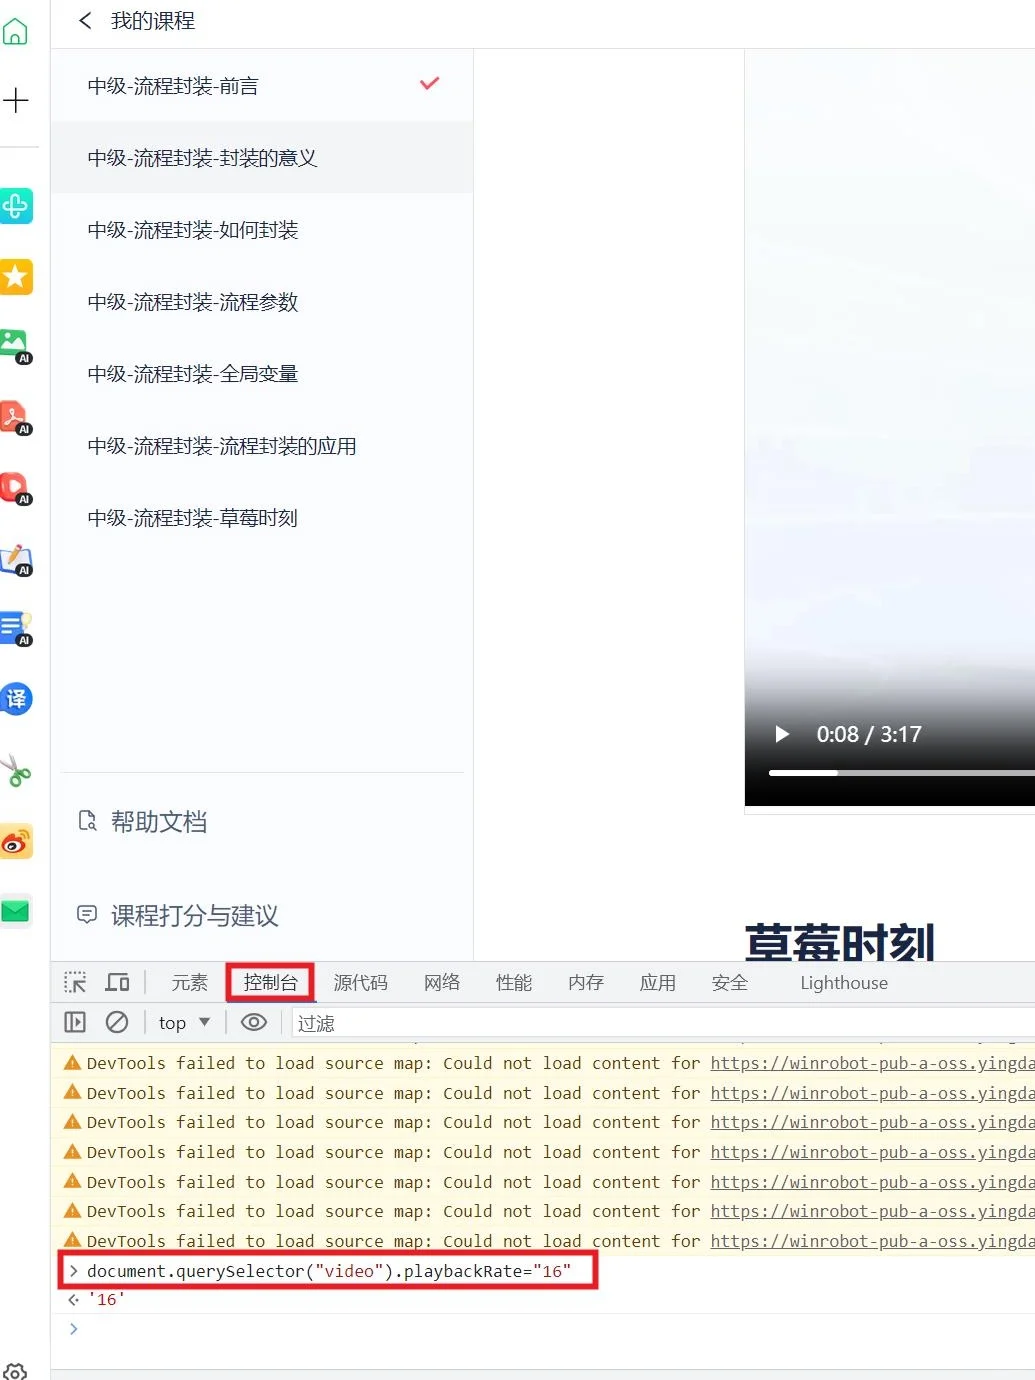This screenshot has width=1035, height=1380.
Task: Toggle the live expression eye icon
Action: pyautogui.click(x=253, y=1022)
